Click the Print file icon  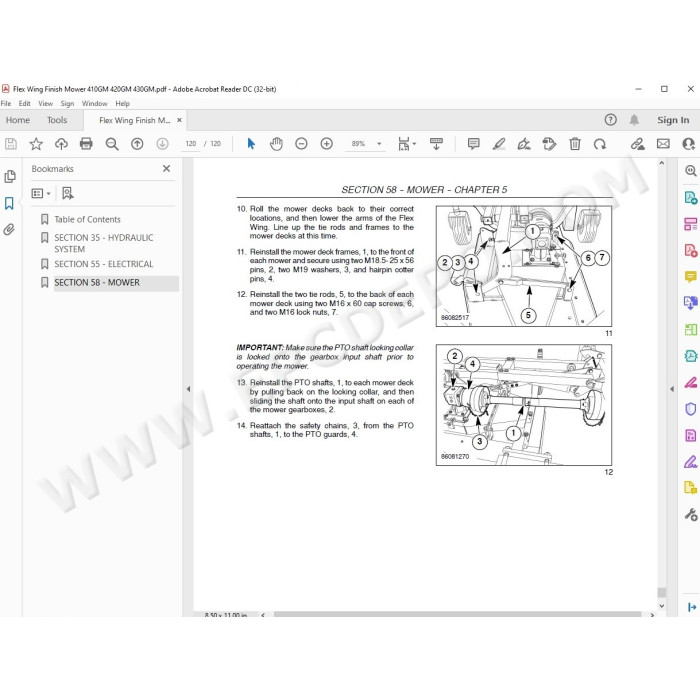click(x=86, y=144)
